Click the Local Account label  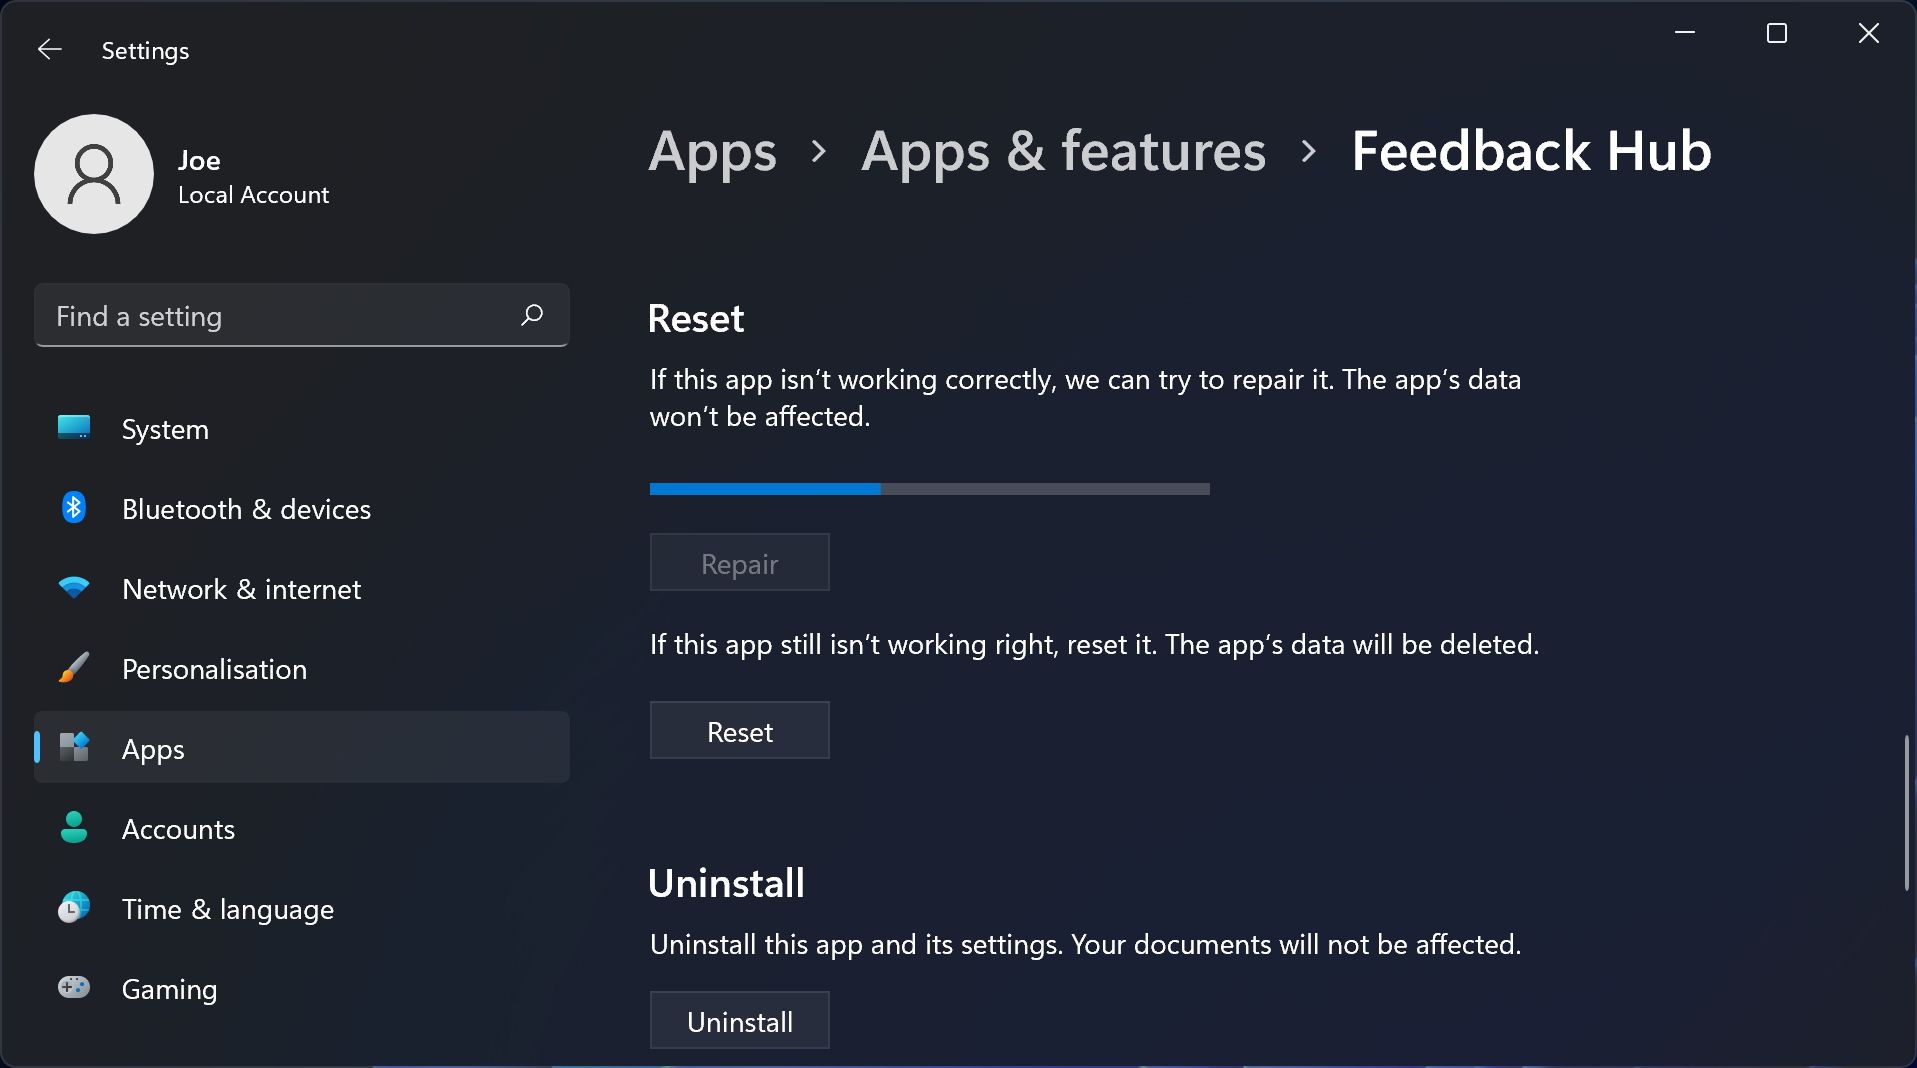[x=253, y=195]
